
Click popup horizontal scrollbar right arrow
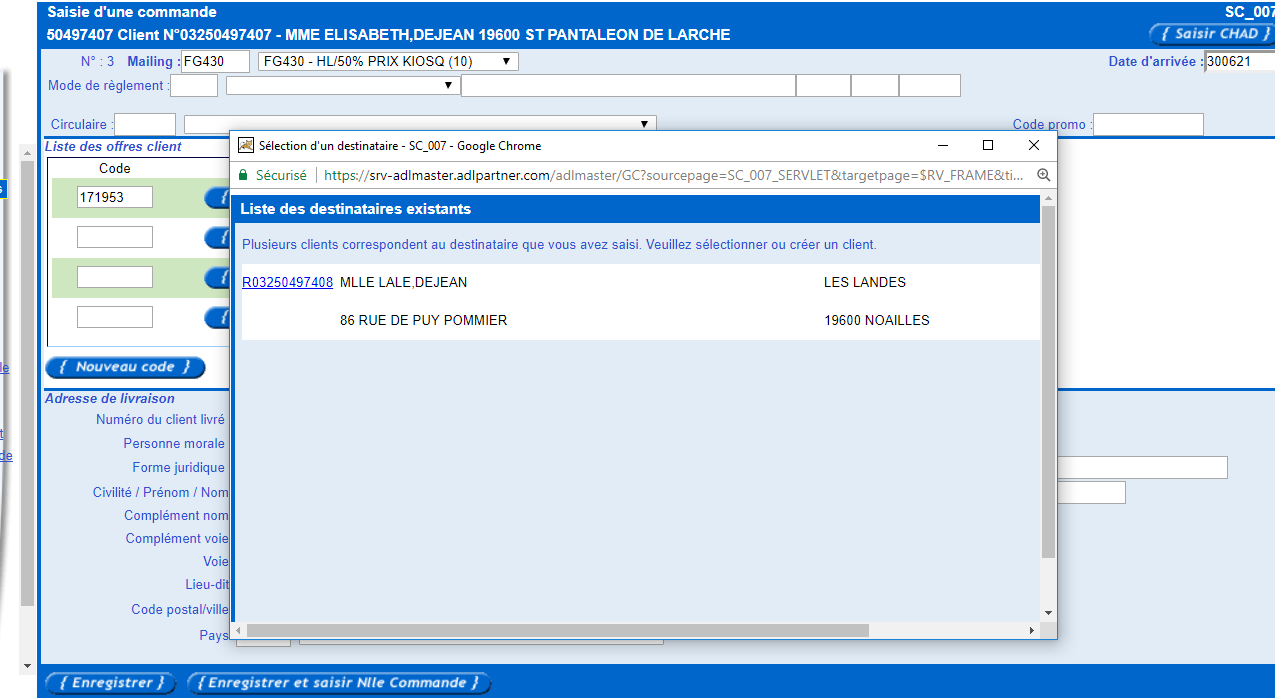coord(1033,631)
